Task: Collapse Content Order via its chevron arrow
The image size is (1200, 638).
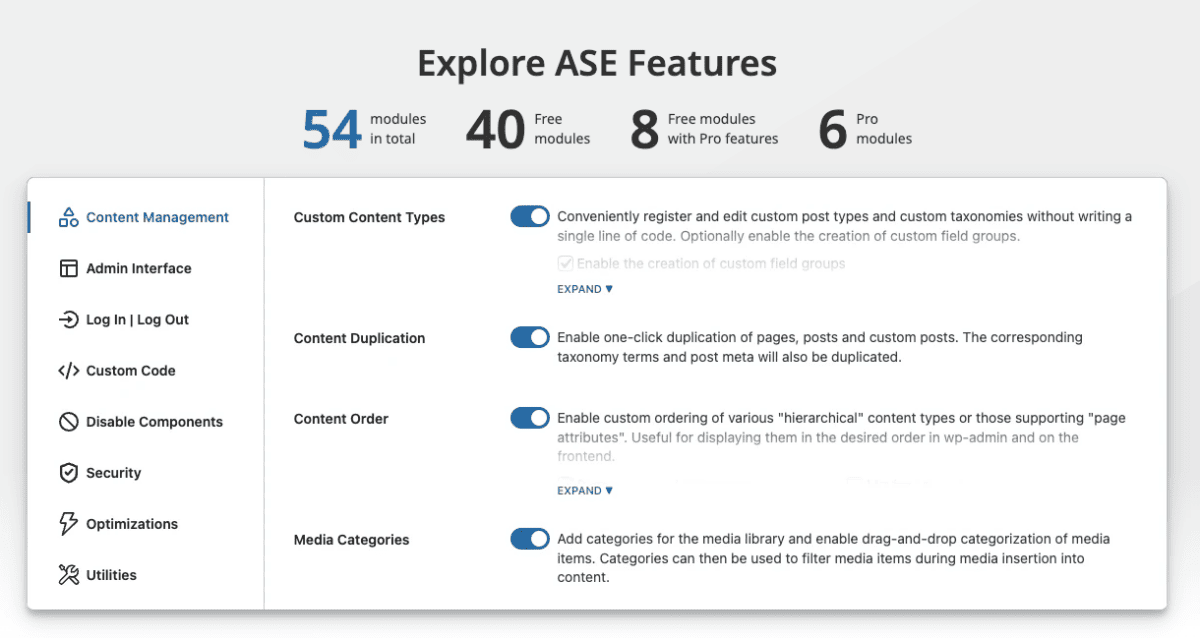Action: coord(611,490)
